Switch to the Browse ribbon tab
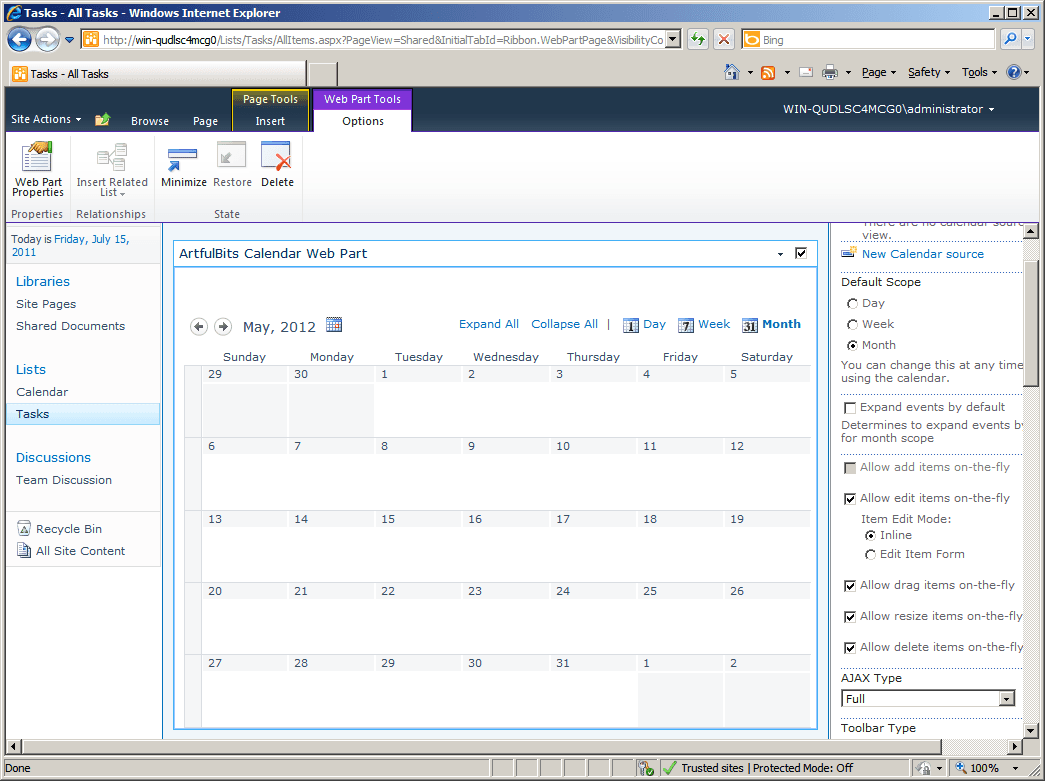This screenshot has width=1045, height=781. pos(150,121)
